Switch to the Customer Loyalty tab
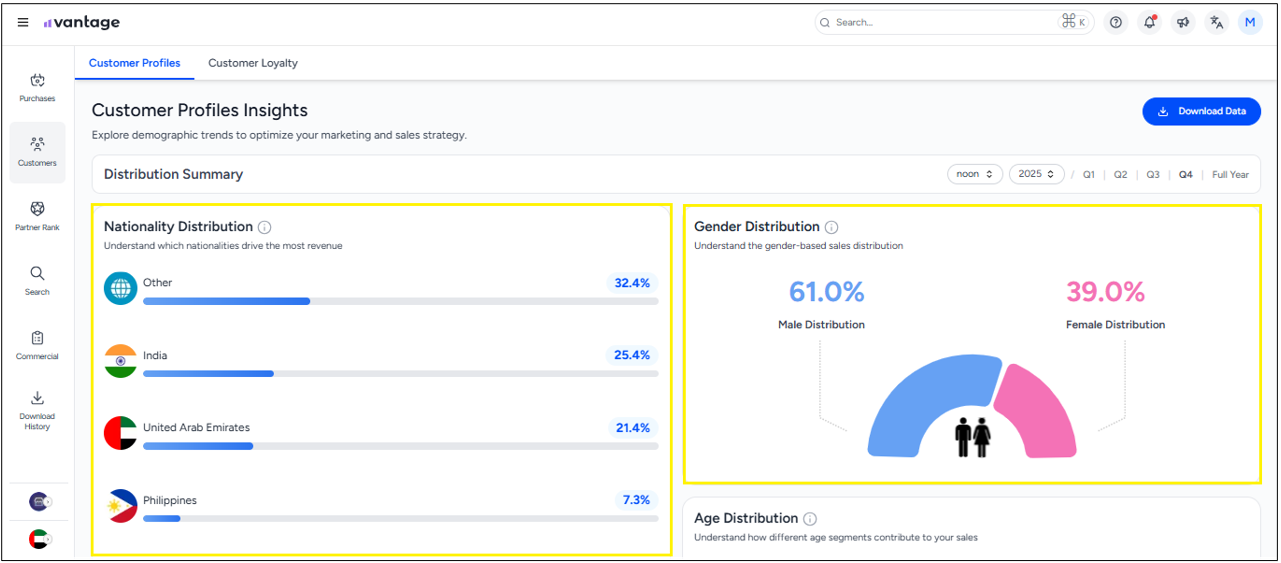The image size is (1281, 563). point(253,63)
